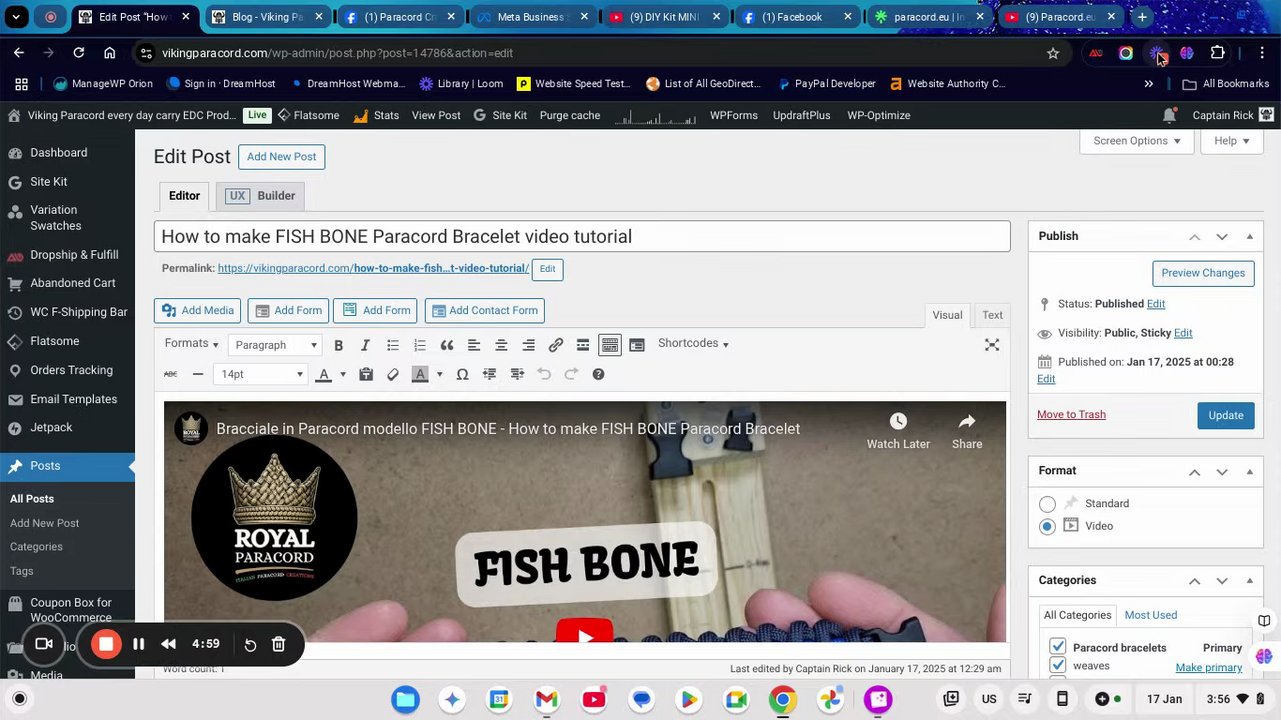Apply strikethrough formatting

(x=170, y=374)
